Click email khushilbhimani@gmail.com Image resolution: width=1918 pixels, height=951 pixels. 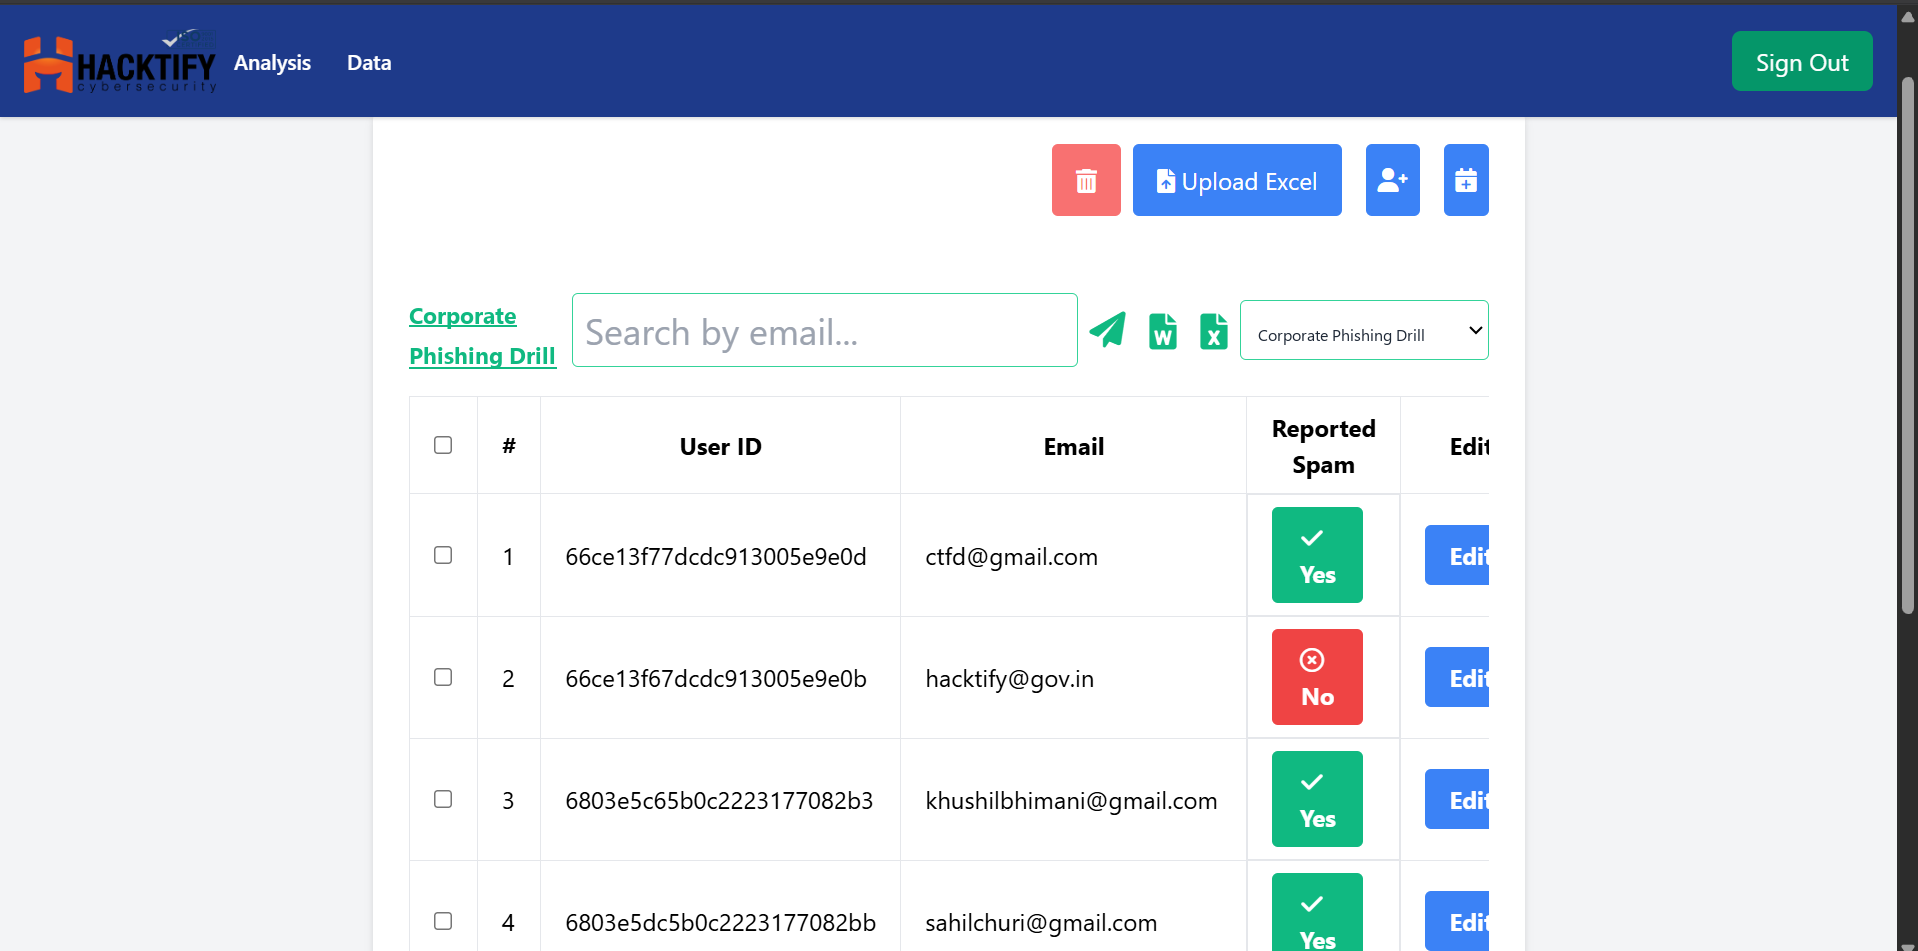coord(1071,801)
